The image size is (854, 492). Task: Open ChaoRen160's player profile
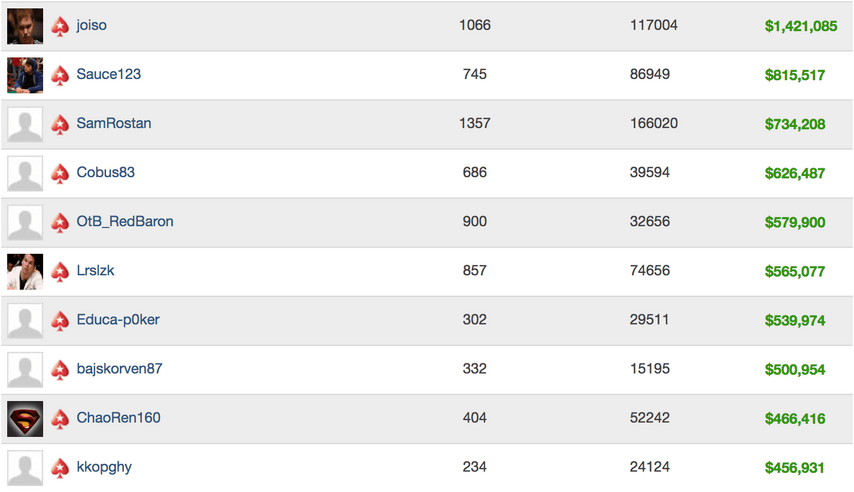tap(118, 418)
